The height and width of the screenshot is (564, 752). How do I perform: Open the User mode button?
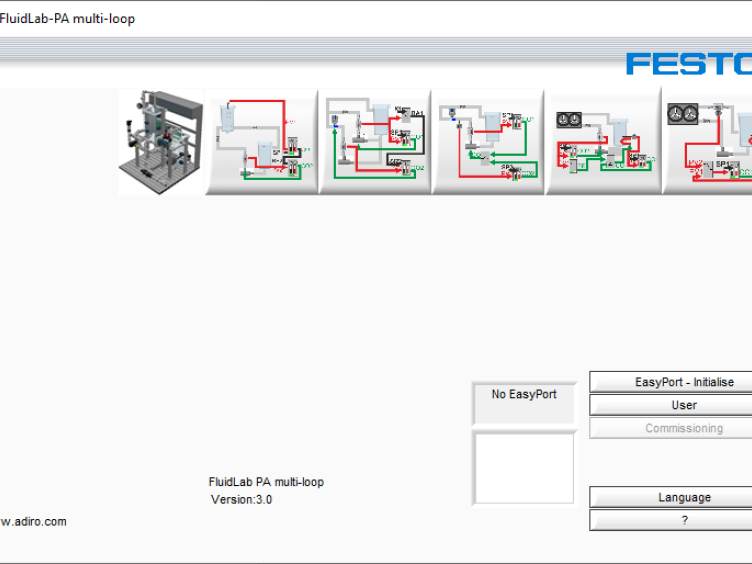(x=670, y=405)
